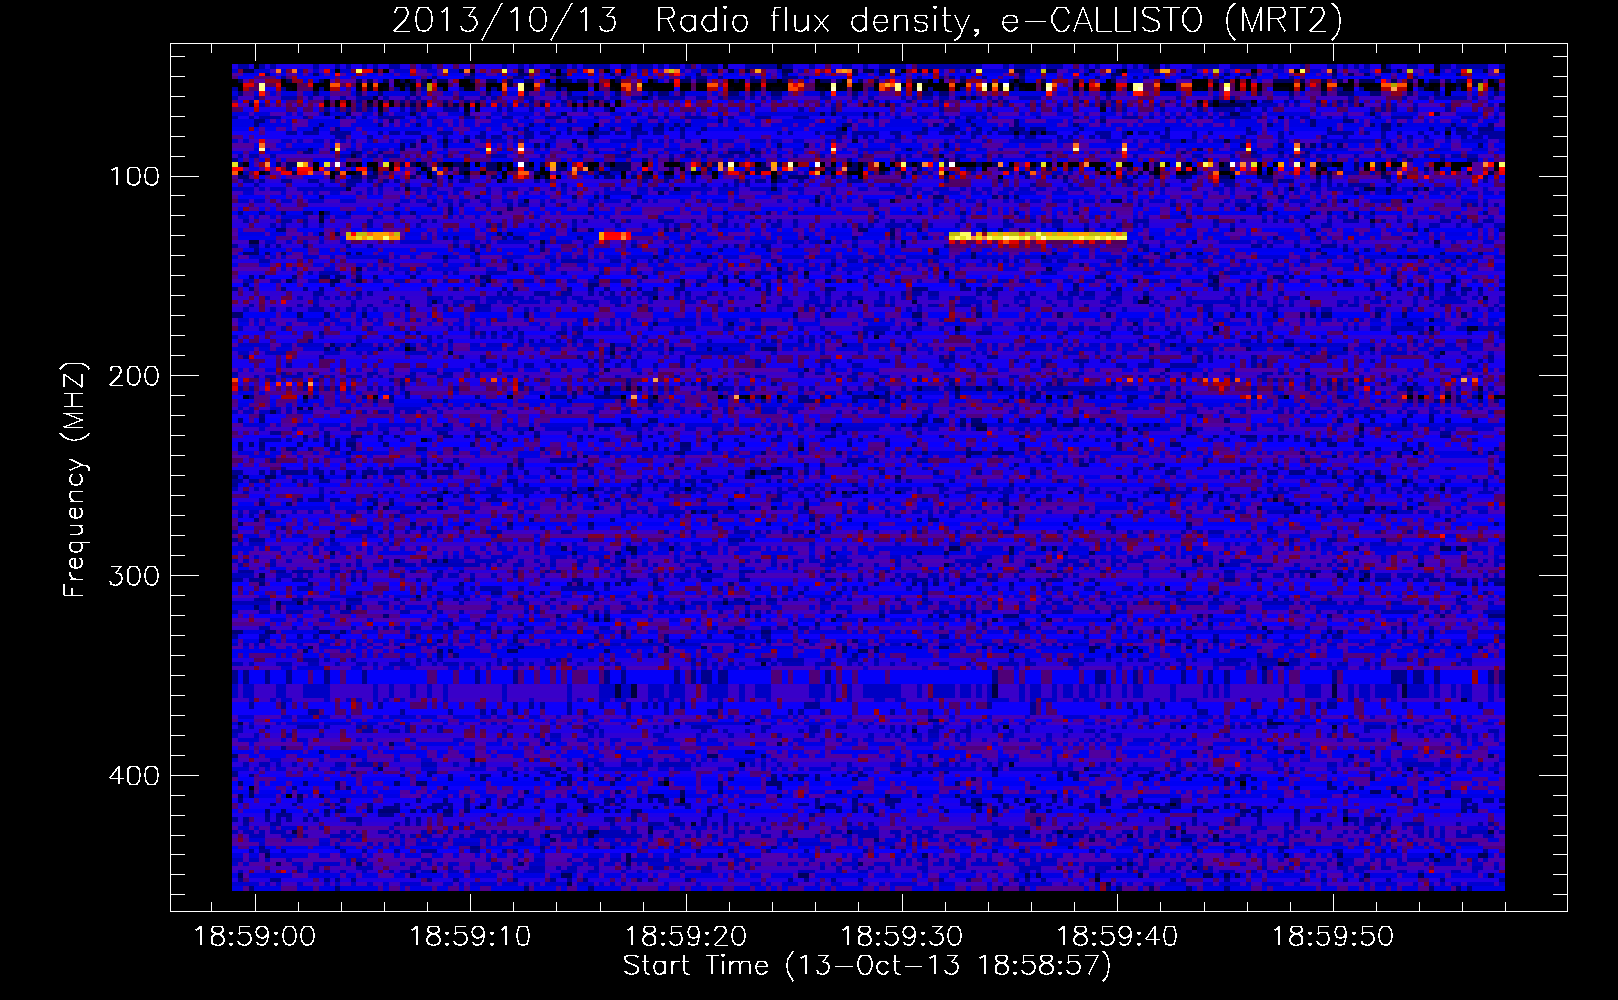The height and width of the screenshot is (1000, 1618).
Task: Click the long yellow burst near 18:59:35
Action: pyautogui.click(x=1038, y=237)
